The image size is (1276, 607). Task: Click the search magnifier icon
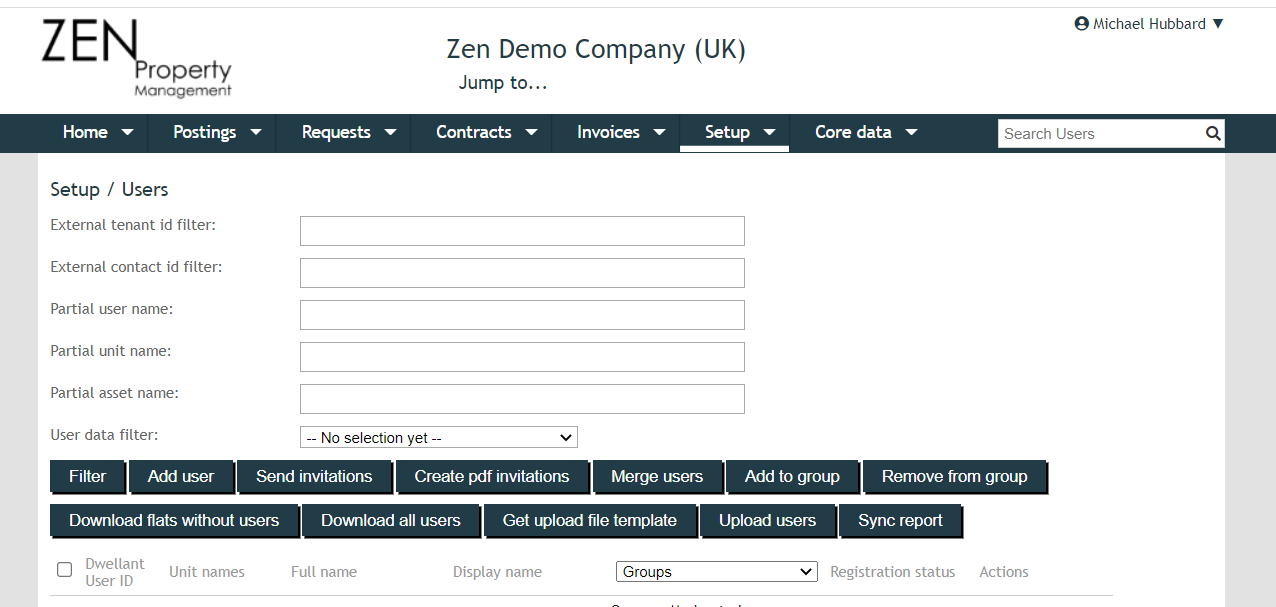pyautogui.click(x=1213, y=133)
